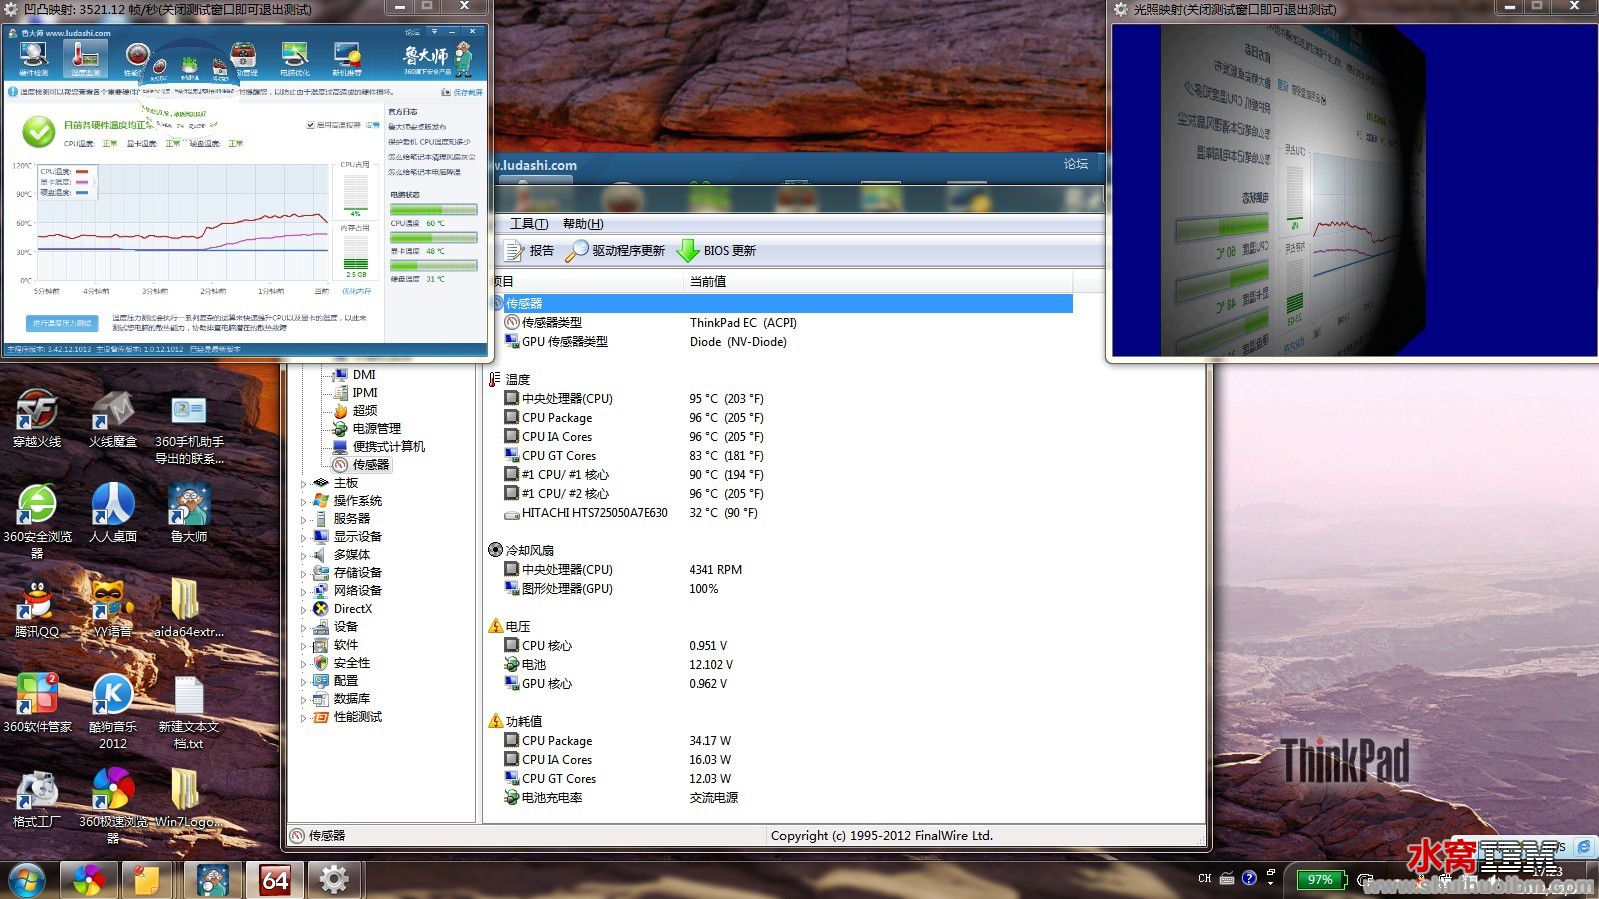1599x899 pixels.
Task: Expand the 服务器 tree node
Action: [304, 520]
